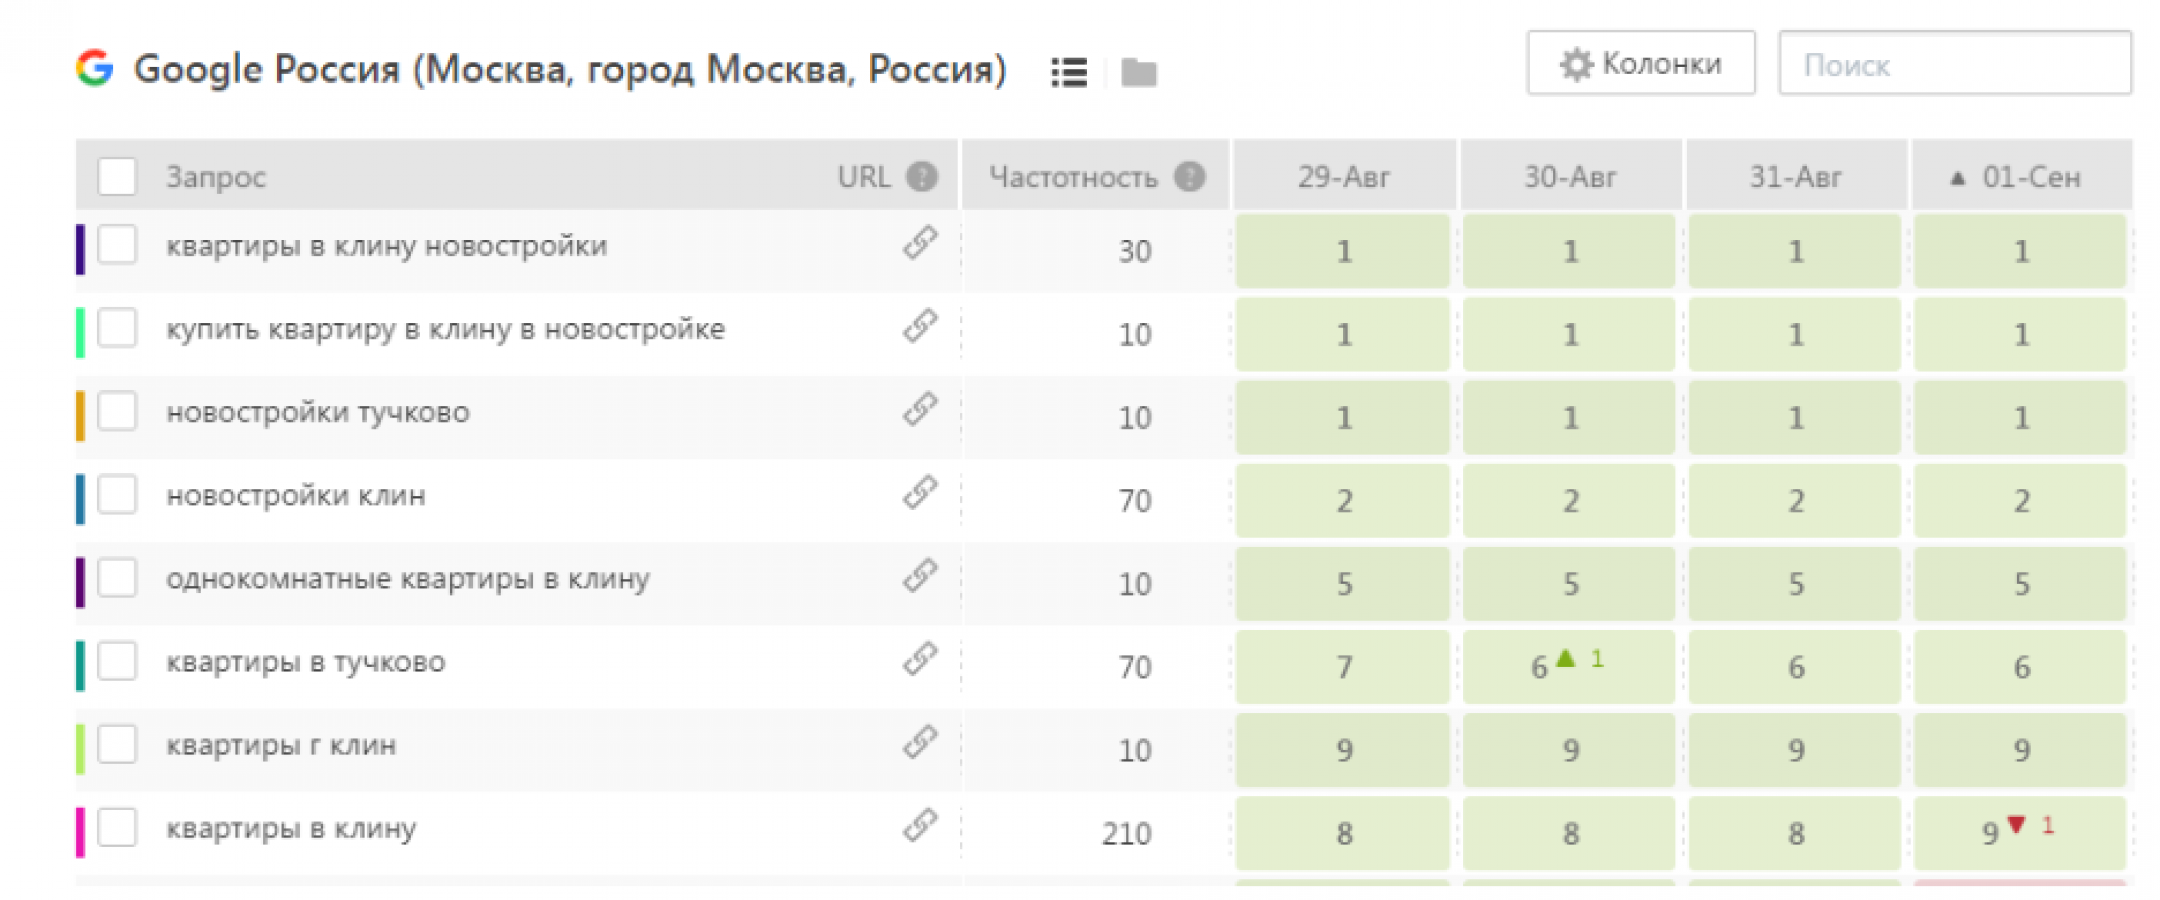Select checkbox for квартиры в клину
The width and height of the screenshot is (2160, 900).
(x=117, y=827)
